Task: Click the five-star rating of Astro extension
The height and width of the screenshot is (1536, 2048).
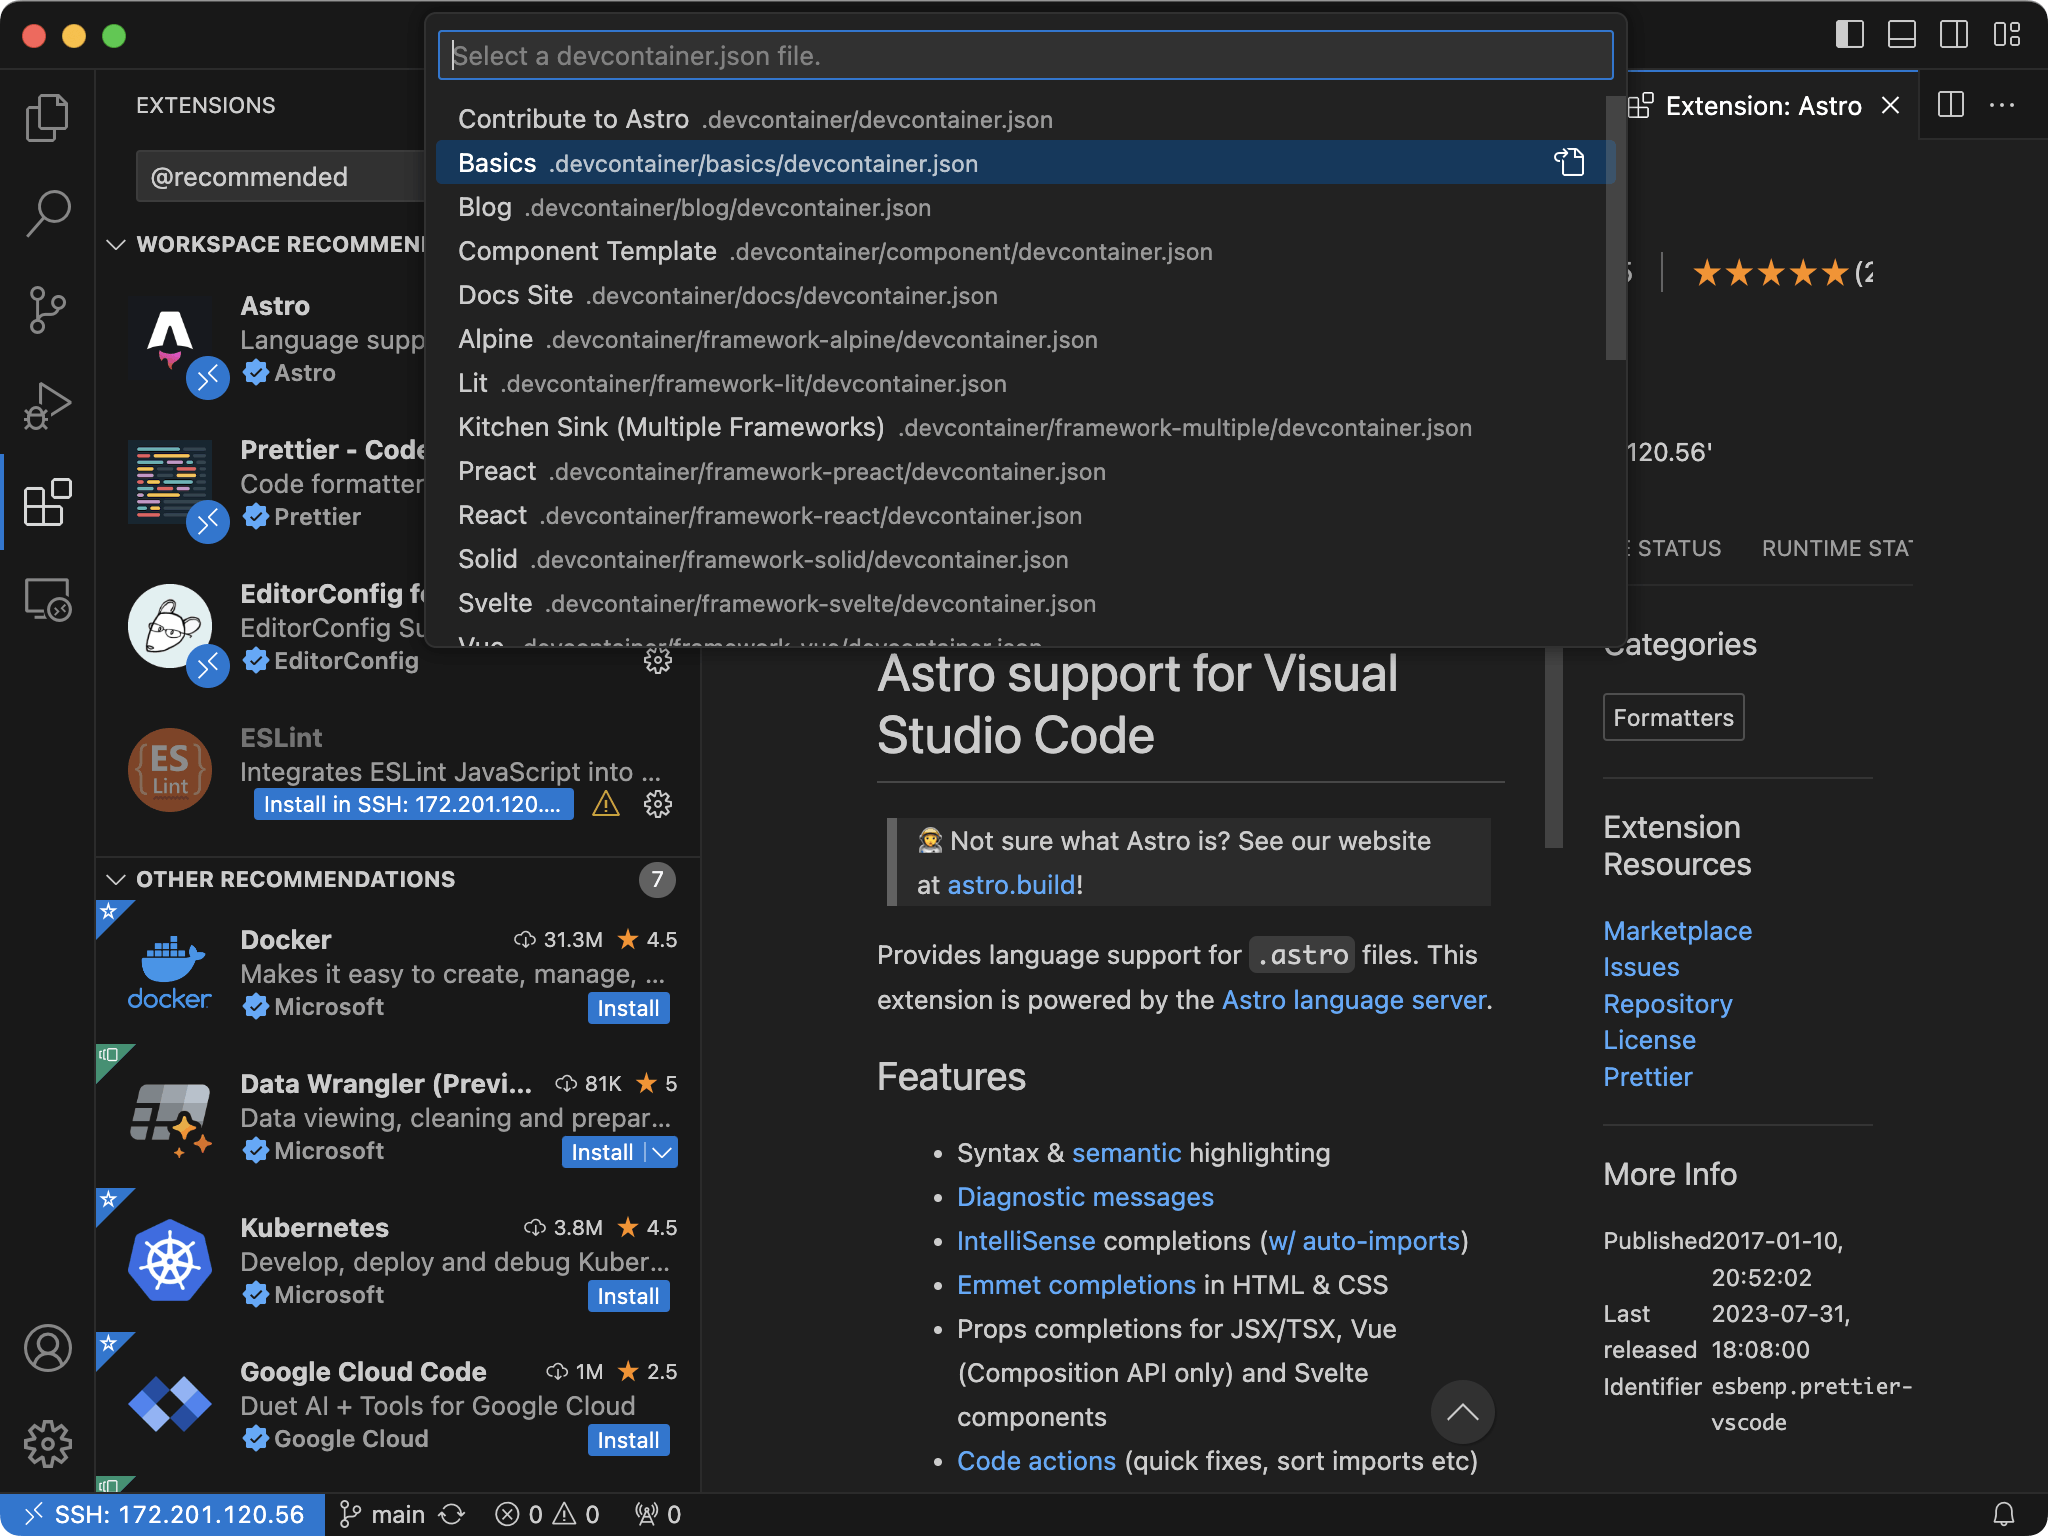Action: click(x=1771, y=272)
